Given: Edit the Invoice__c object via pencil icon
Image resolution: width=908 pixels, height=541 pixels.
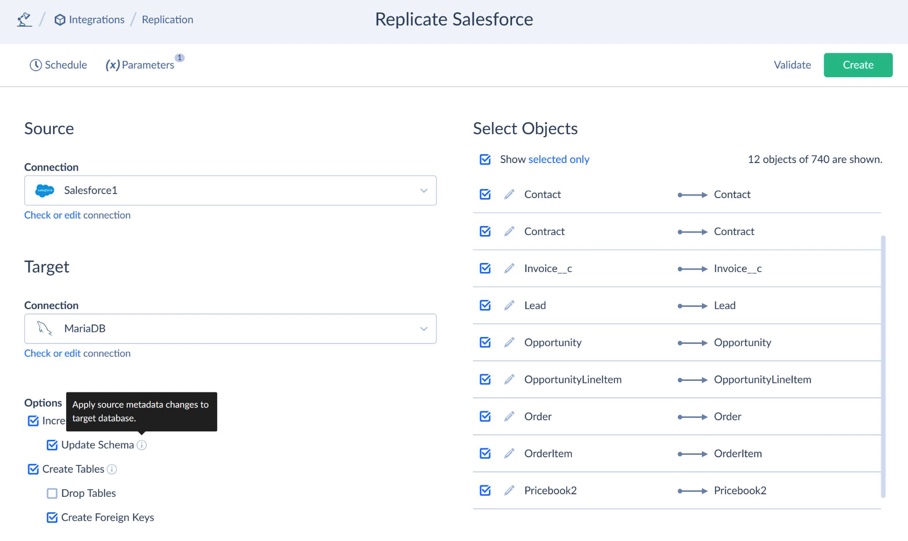Looking at the screenshot, I should 509,269.
